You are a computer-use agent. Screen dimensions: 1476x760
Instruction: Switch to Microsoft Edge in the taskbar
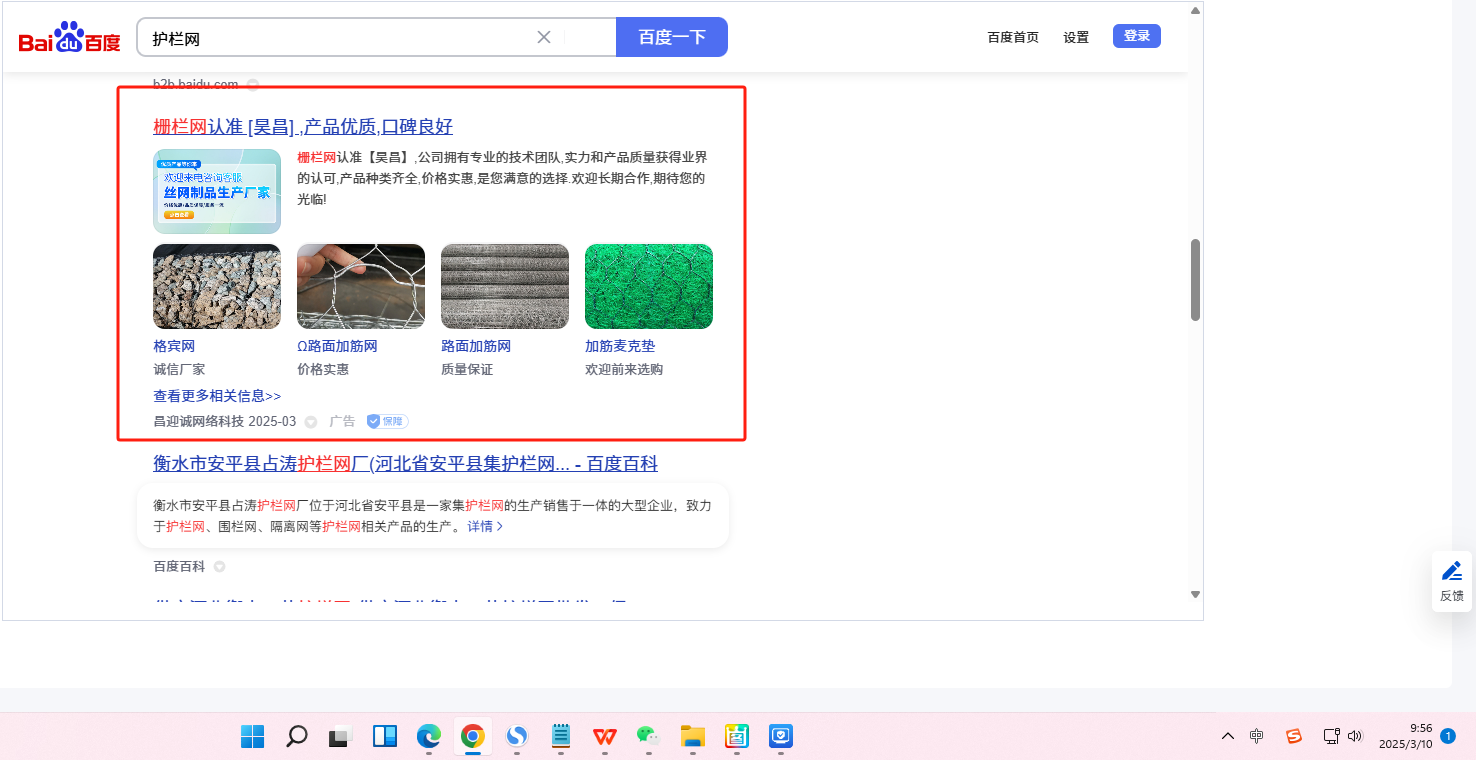point(429,737)
